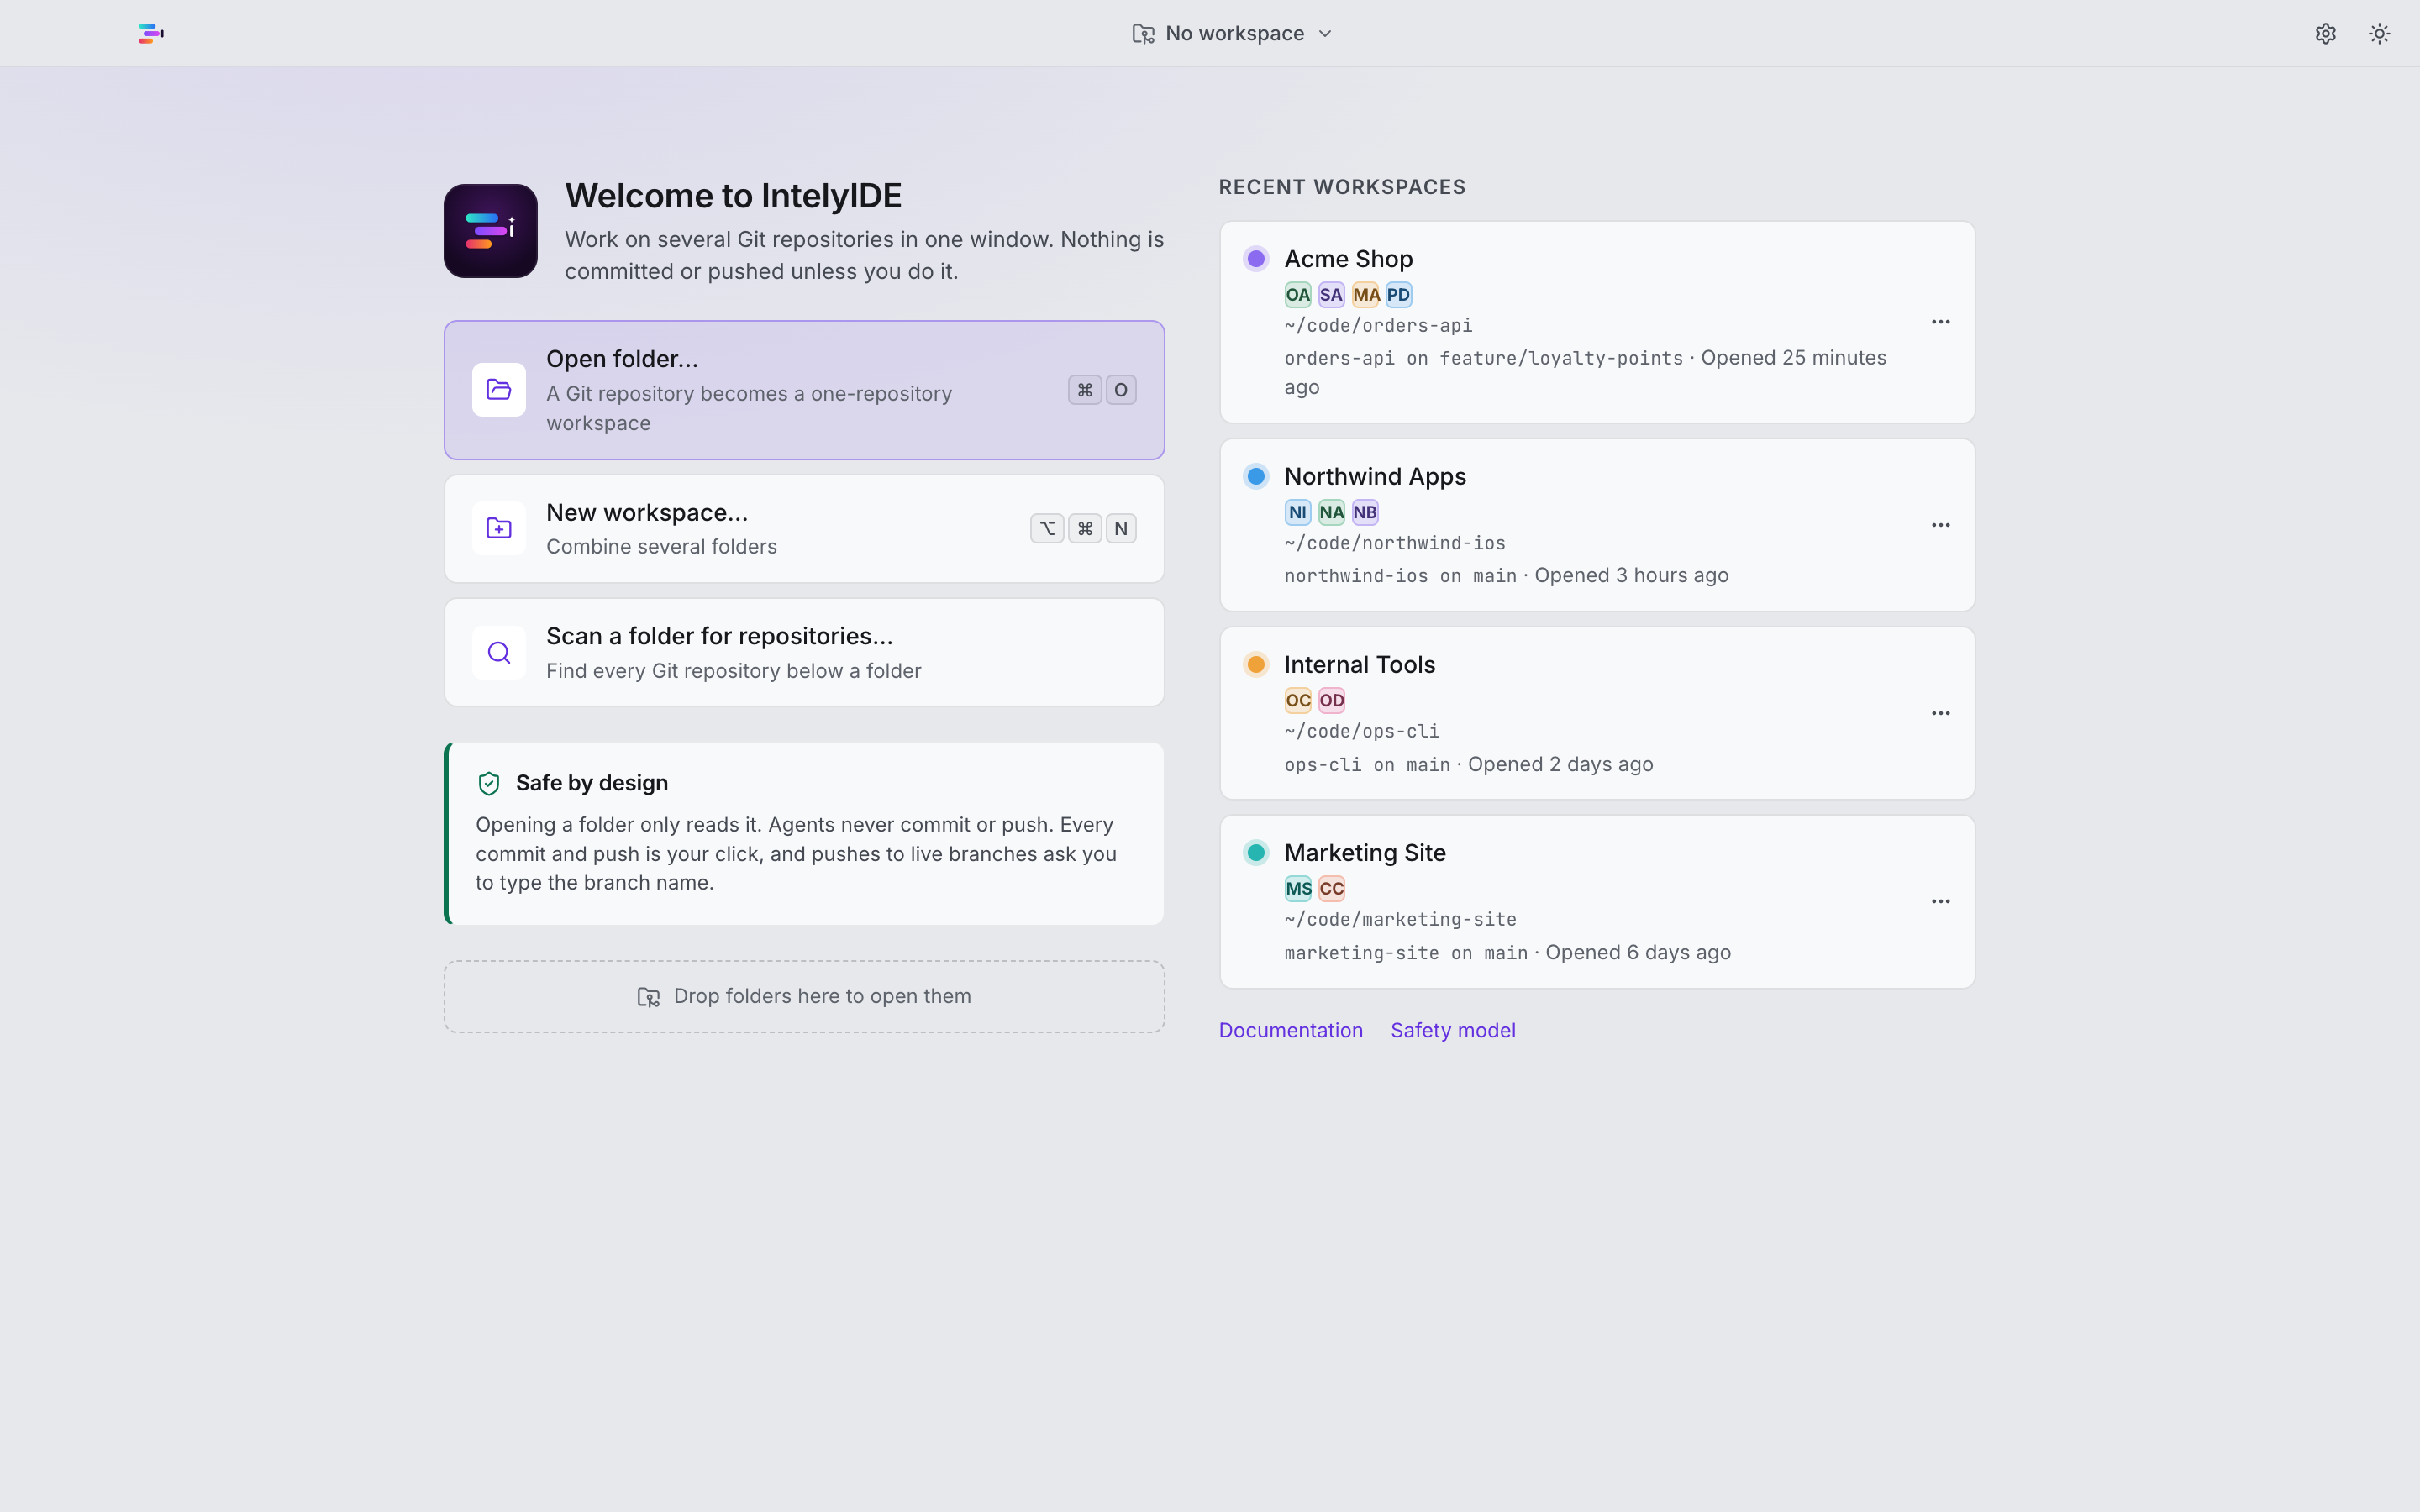Open the Safety model link
The image size is (2420, 1512).
click(1452, 1030)
